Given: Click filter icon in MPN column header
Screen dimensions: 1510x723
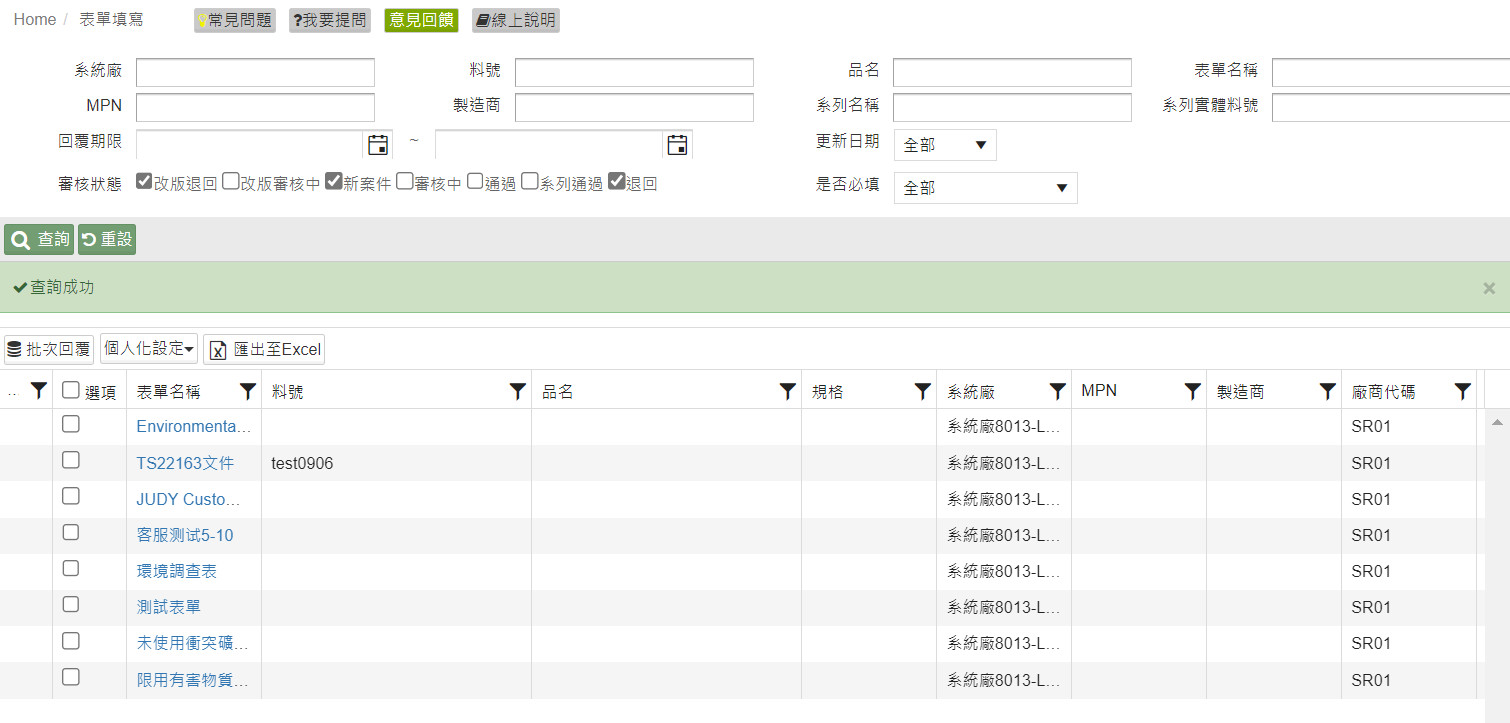Looking at the screenshot, I should coord(1192,391).
